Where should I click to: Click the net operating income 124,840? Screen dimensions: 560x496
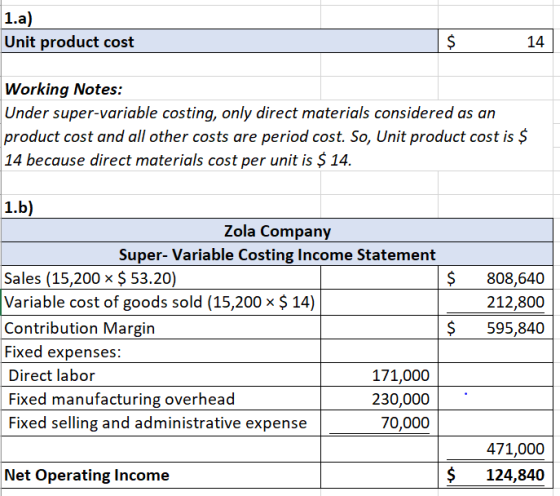point(495,475)
